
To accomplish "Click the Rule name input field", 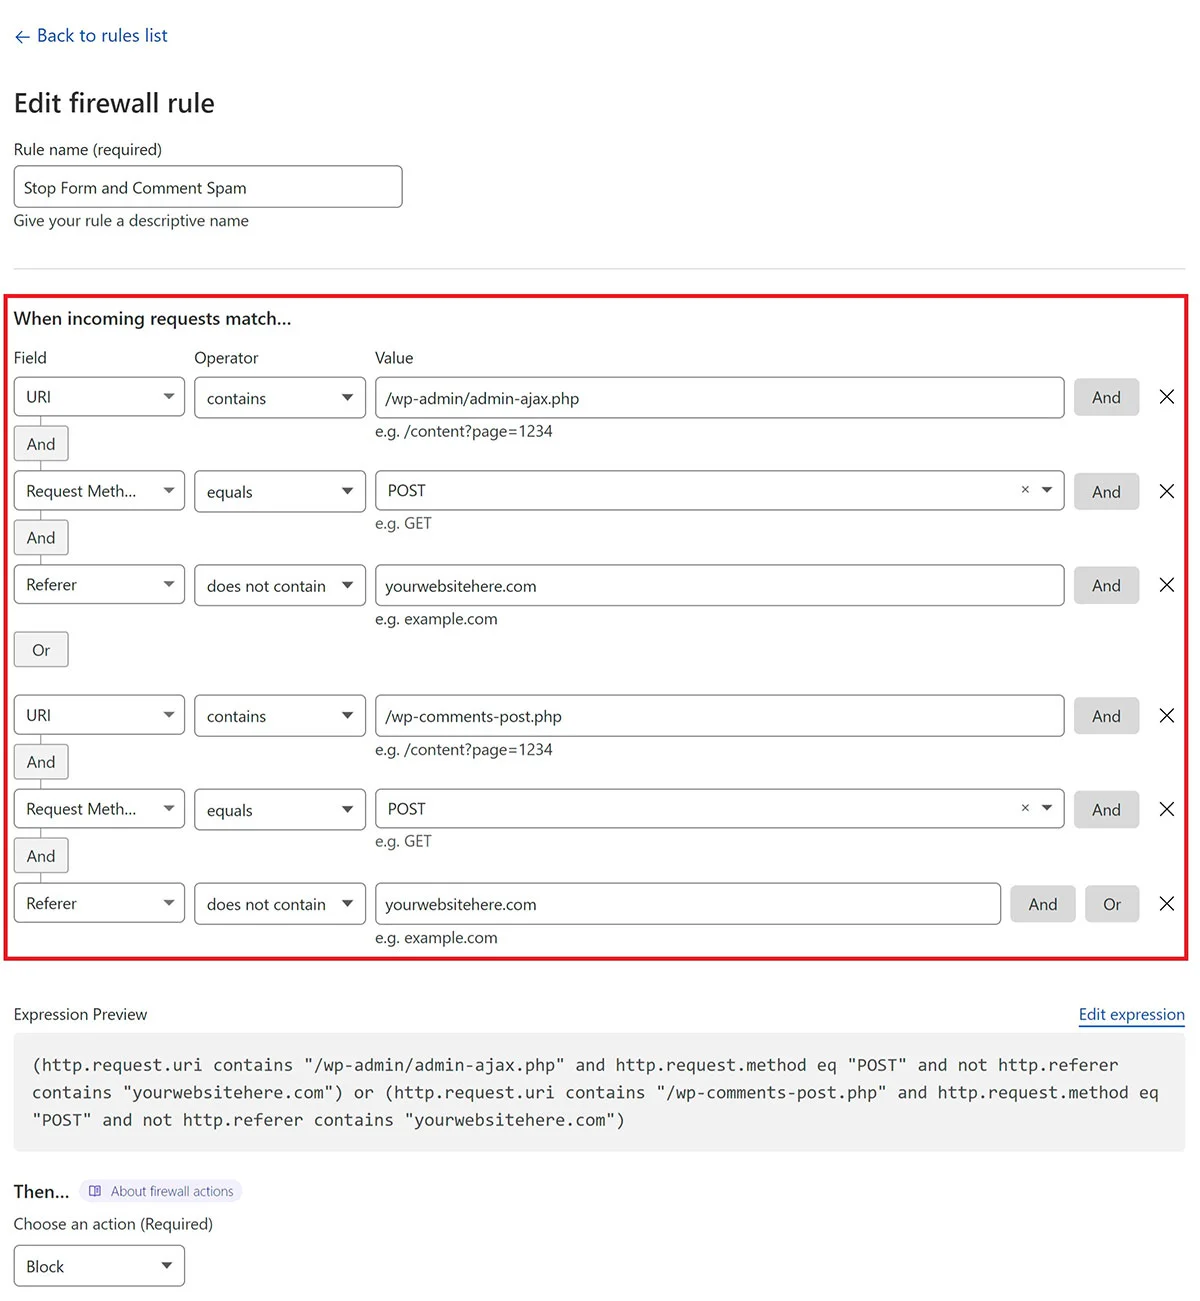I will pyautogui.click(x=208, y=187).
